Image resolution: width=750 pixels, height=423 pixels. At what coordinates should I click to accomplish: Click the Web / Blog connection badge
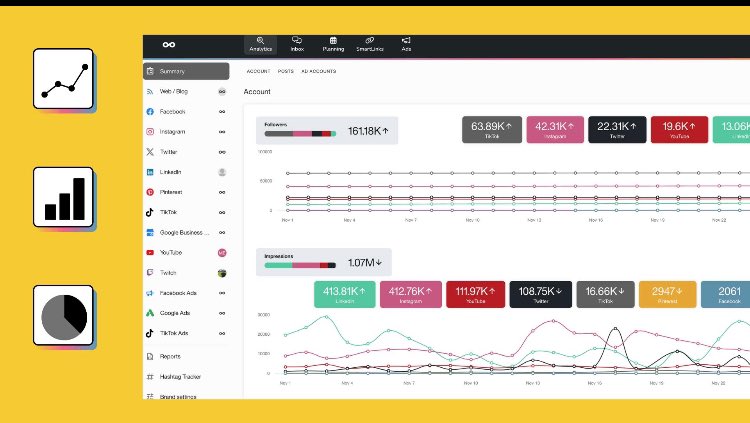(222, 91)
